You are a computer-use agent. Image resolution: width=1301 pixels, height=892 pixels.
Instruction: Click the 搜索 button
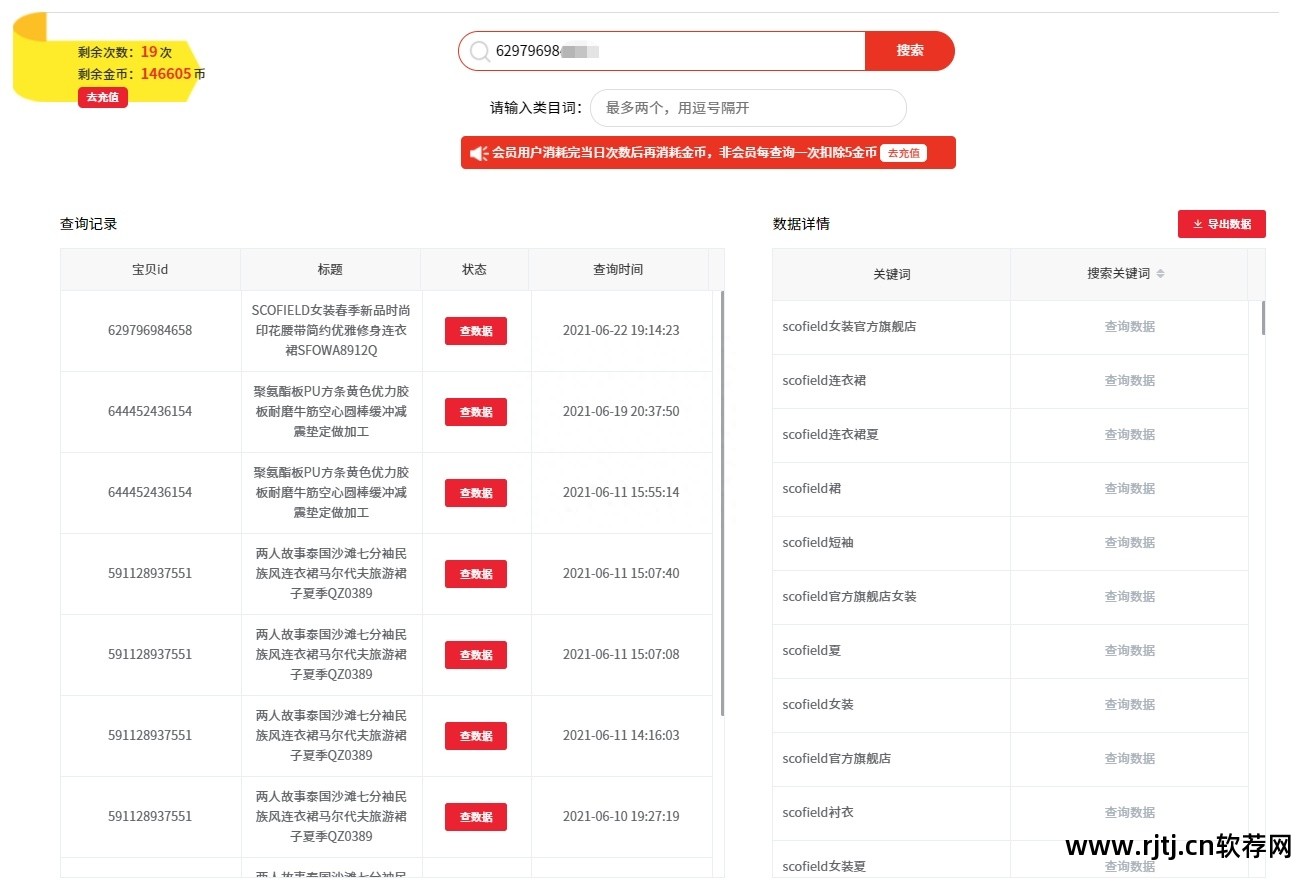[x=909, y=51]
